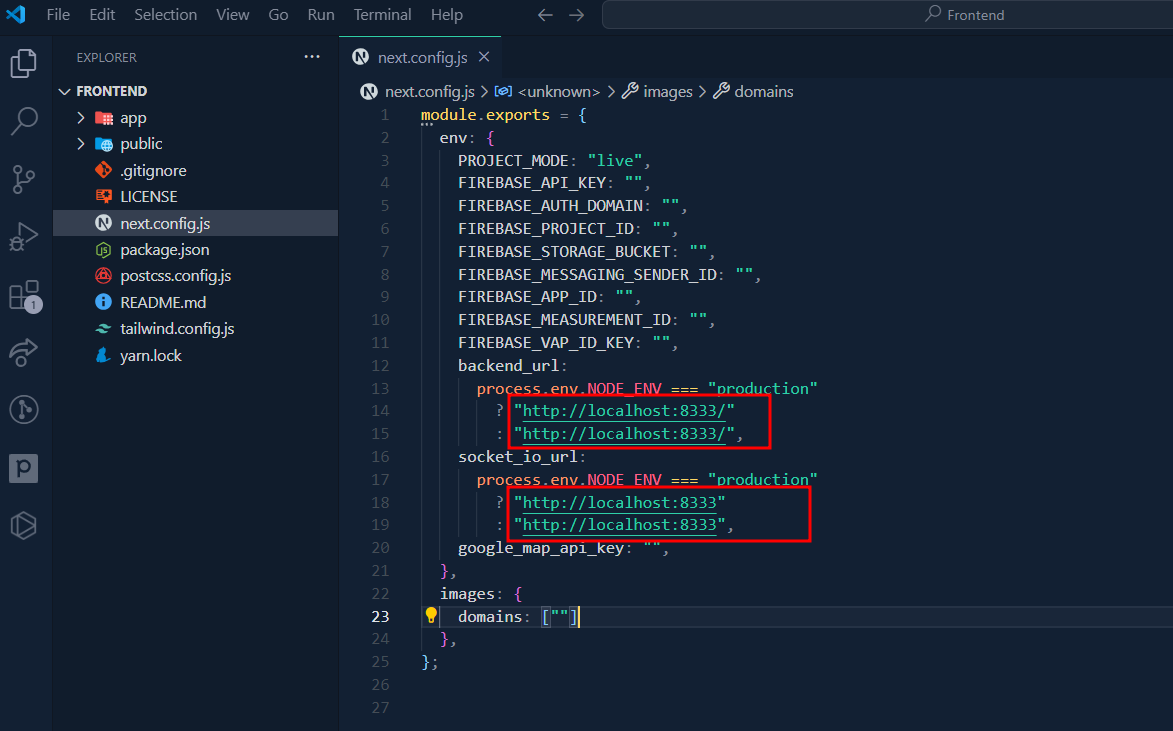Viewport: 1173px width, 731px height.
Task: Select the next.config.js editor tab
Action: pyautogui.click(x=420, y=58)
